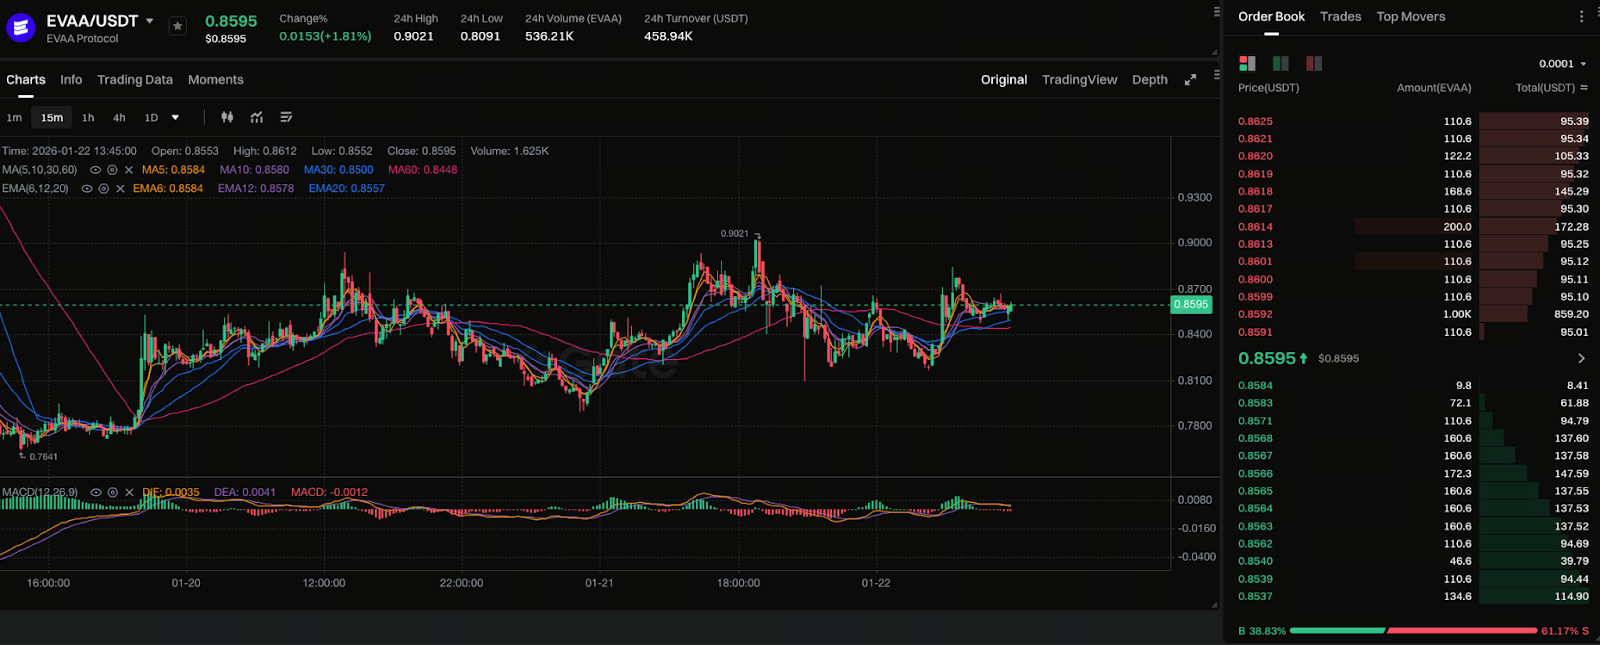This screenshot has width=1600, height=645.
Task: Show only buy orders in order book
Action: click(1280, 64)
